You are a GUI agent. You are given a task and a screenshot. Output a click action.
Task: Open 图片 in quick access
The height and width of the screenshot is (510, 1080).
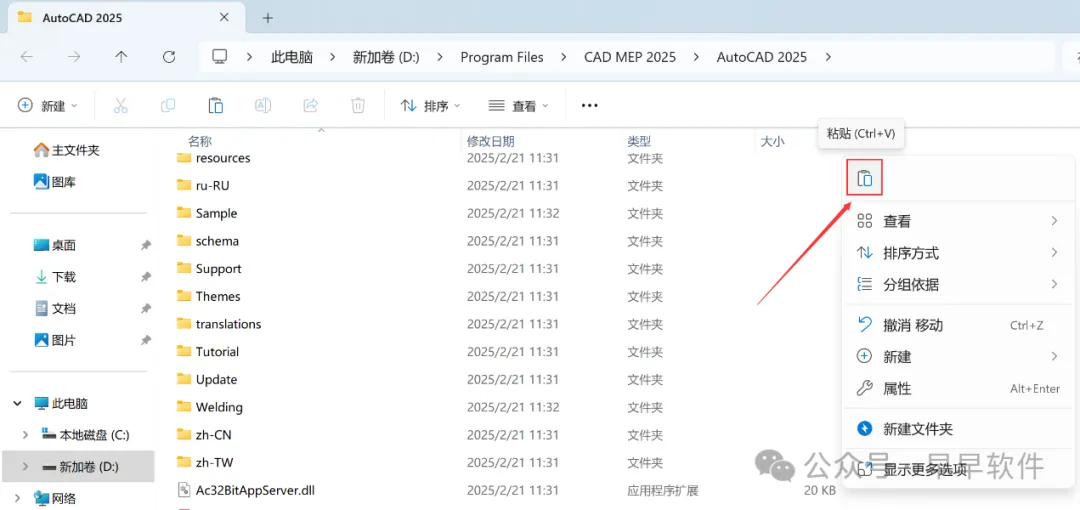pos(55,340)
